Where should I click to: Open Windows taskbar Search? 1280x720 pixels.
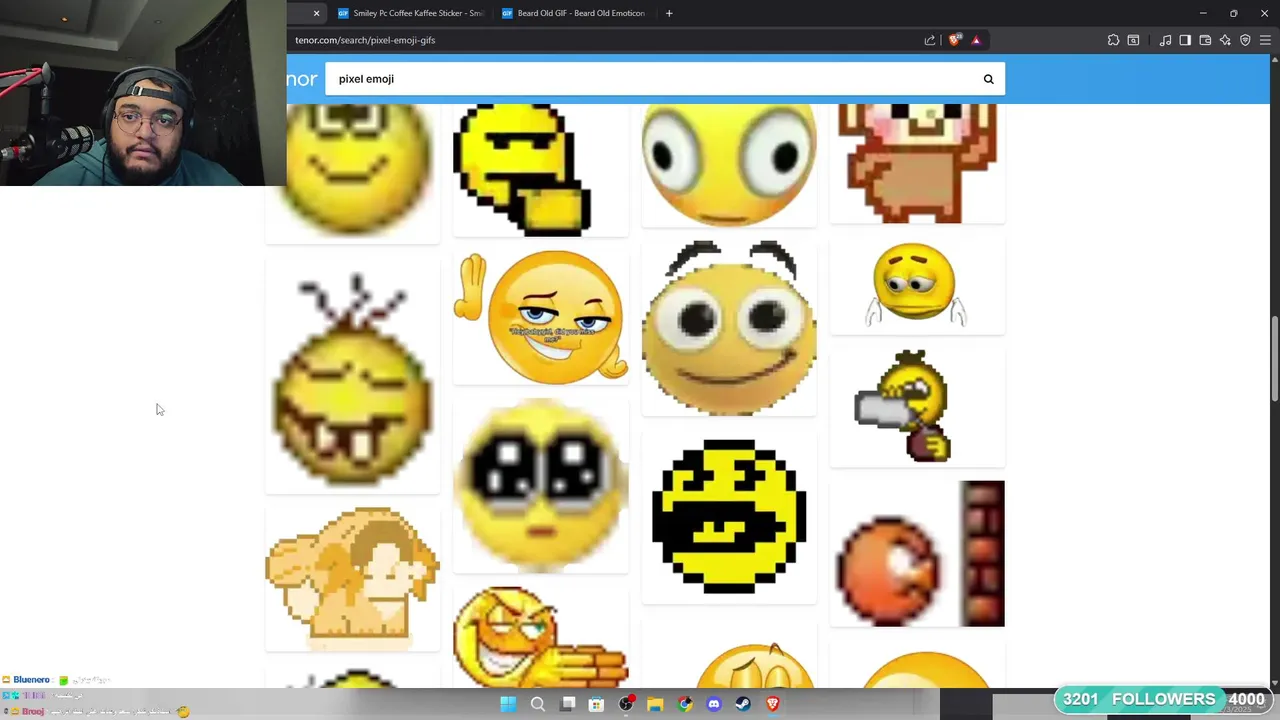(537, 704)
